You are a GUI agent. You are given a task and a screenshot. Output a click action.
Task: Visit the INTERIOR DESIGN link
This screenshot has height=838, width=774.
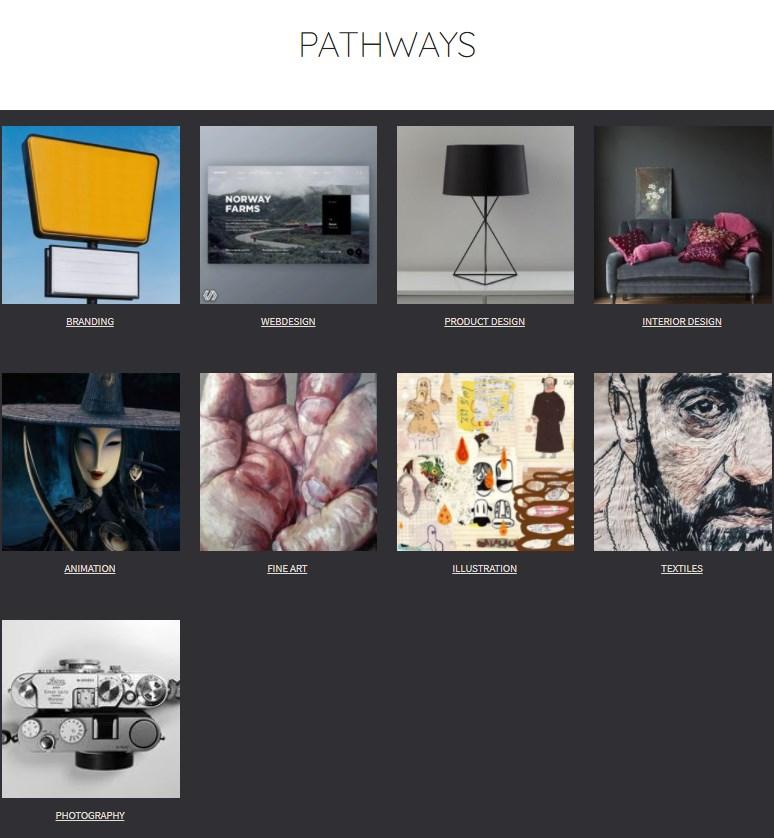(x=682, y=322)
